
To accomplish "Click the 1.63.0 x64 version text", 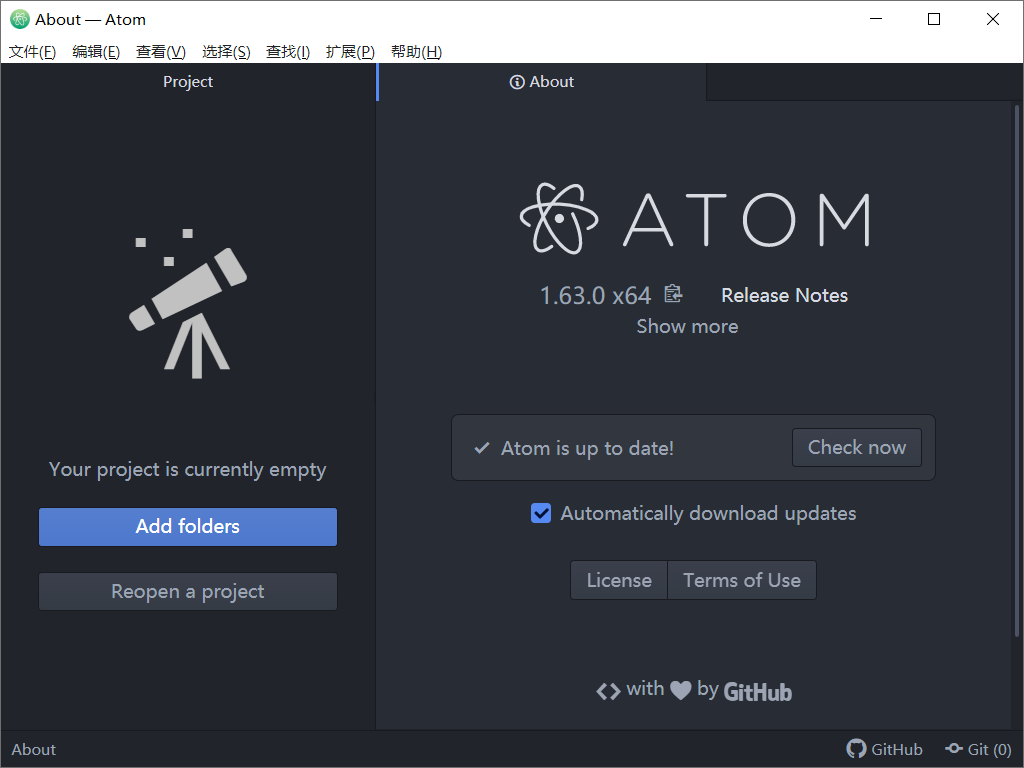I will click(x=595, y=296).
